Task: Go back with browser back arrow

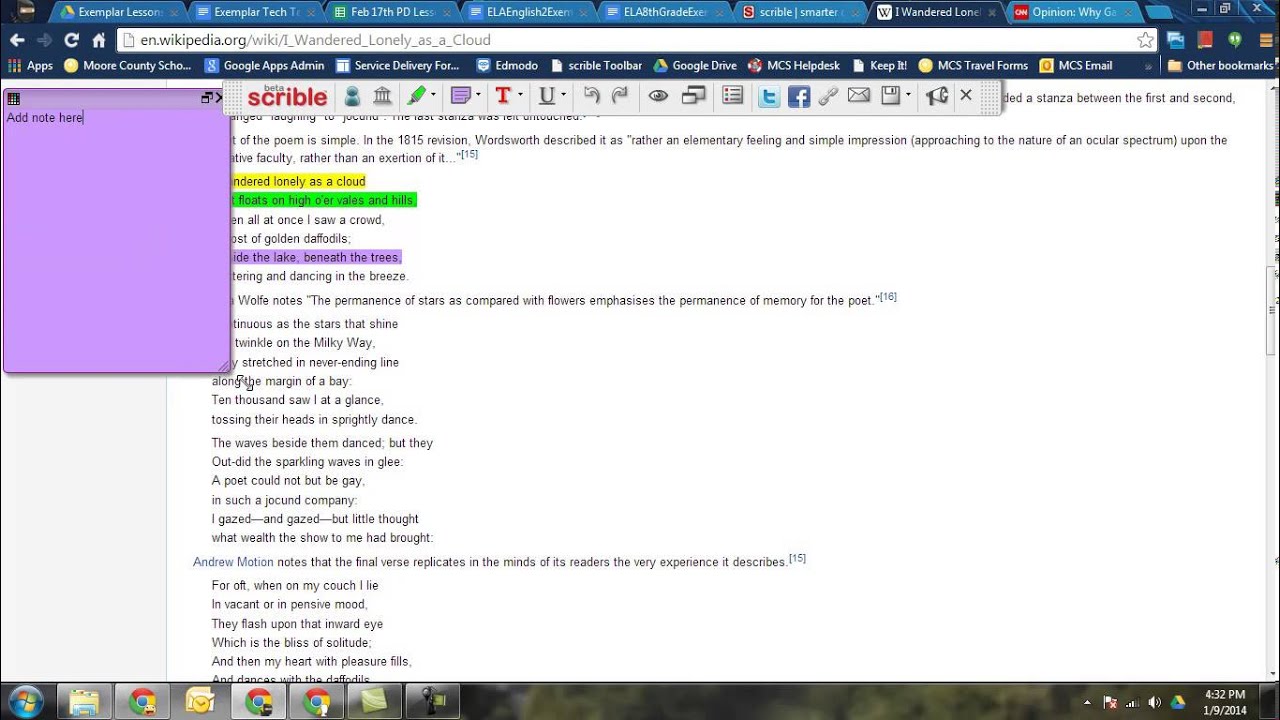Action: tap(17, 40)
